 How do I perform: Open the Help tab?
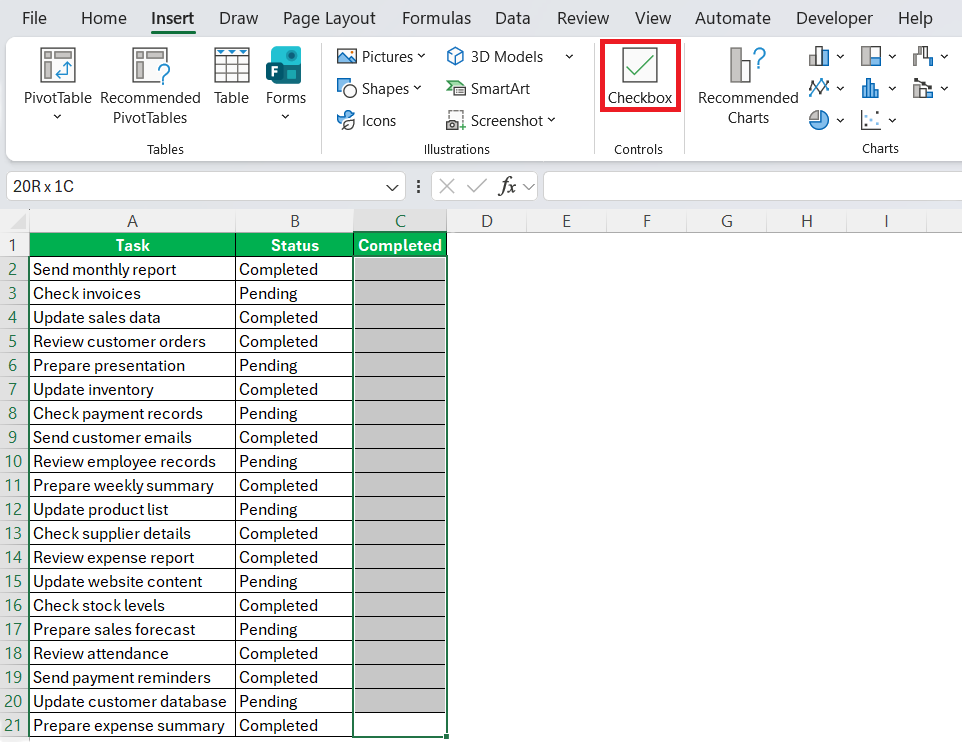pyautogui.click(x=915, y=18)
